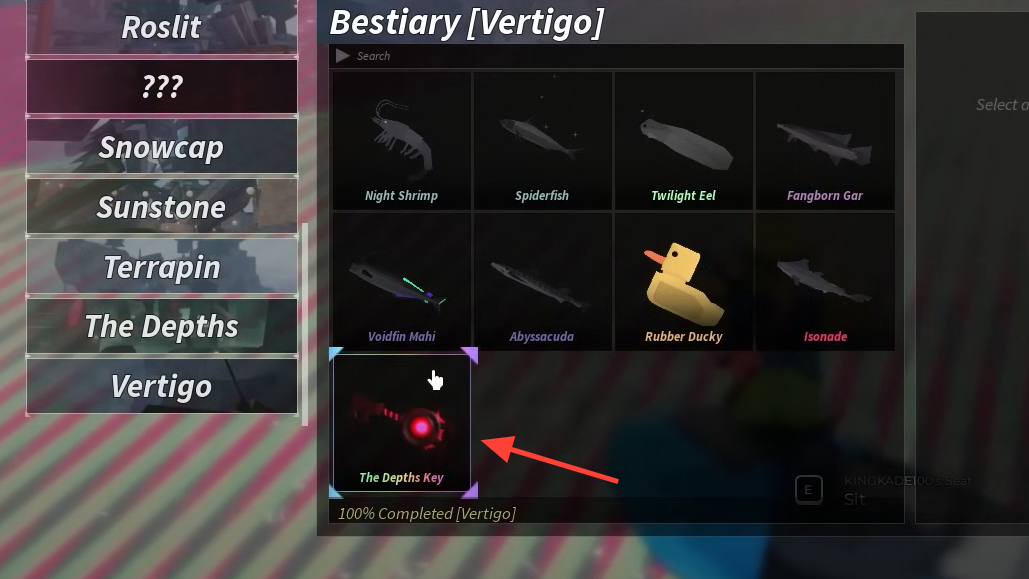Image resolution: width=1029 pixels, height=579 pixels.
Task: Choose the Twilight Eel fish card
Action: [683, 140]
